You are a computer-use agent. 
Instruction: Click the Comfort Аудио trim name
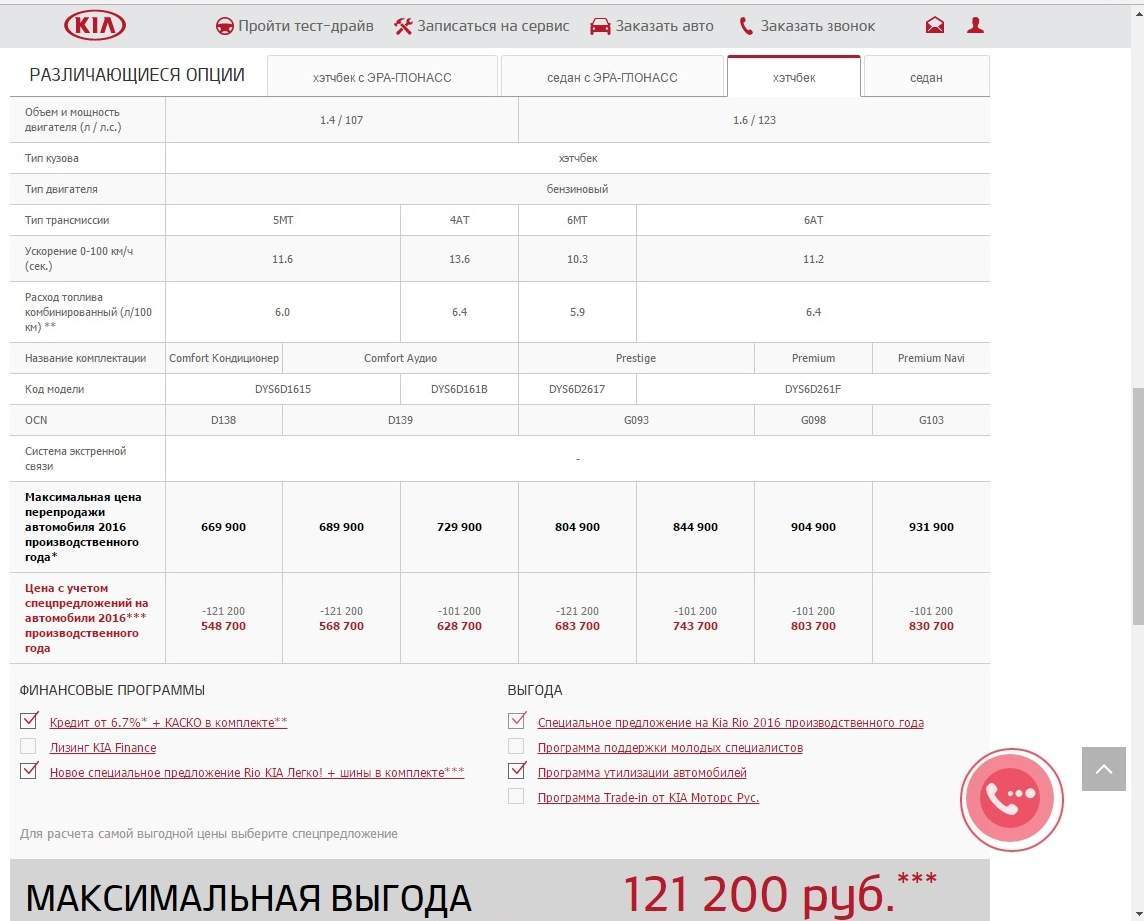tap(401, 358)
